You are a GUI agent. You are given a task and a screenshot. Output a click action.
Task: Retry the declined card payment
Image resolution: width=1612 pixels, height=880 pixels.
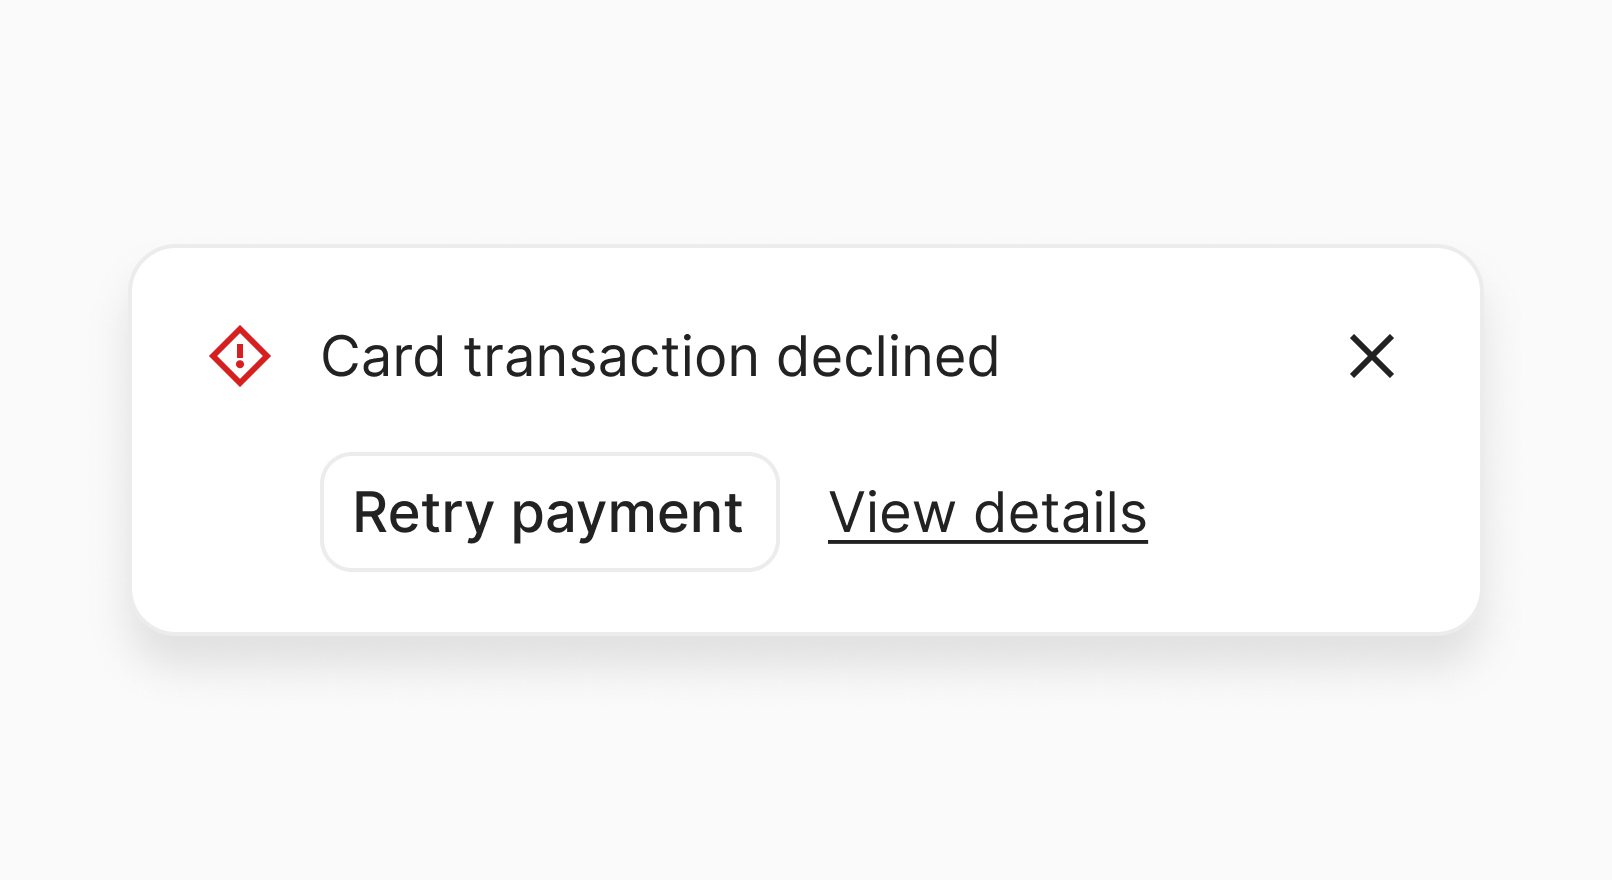[549, 513]
